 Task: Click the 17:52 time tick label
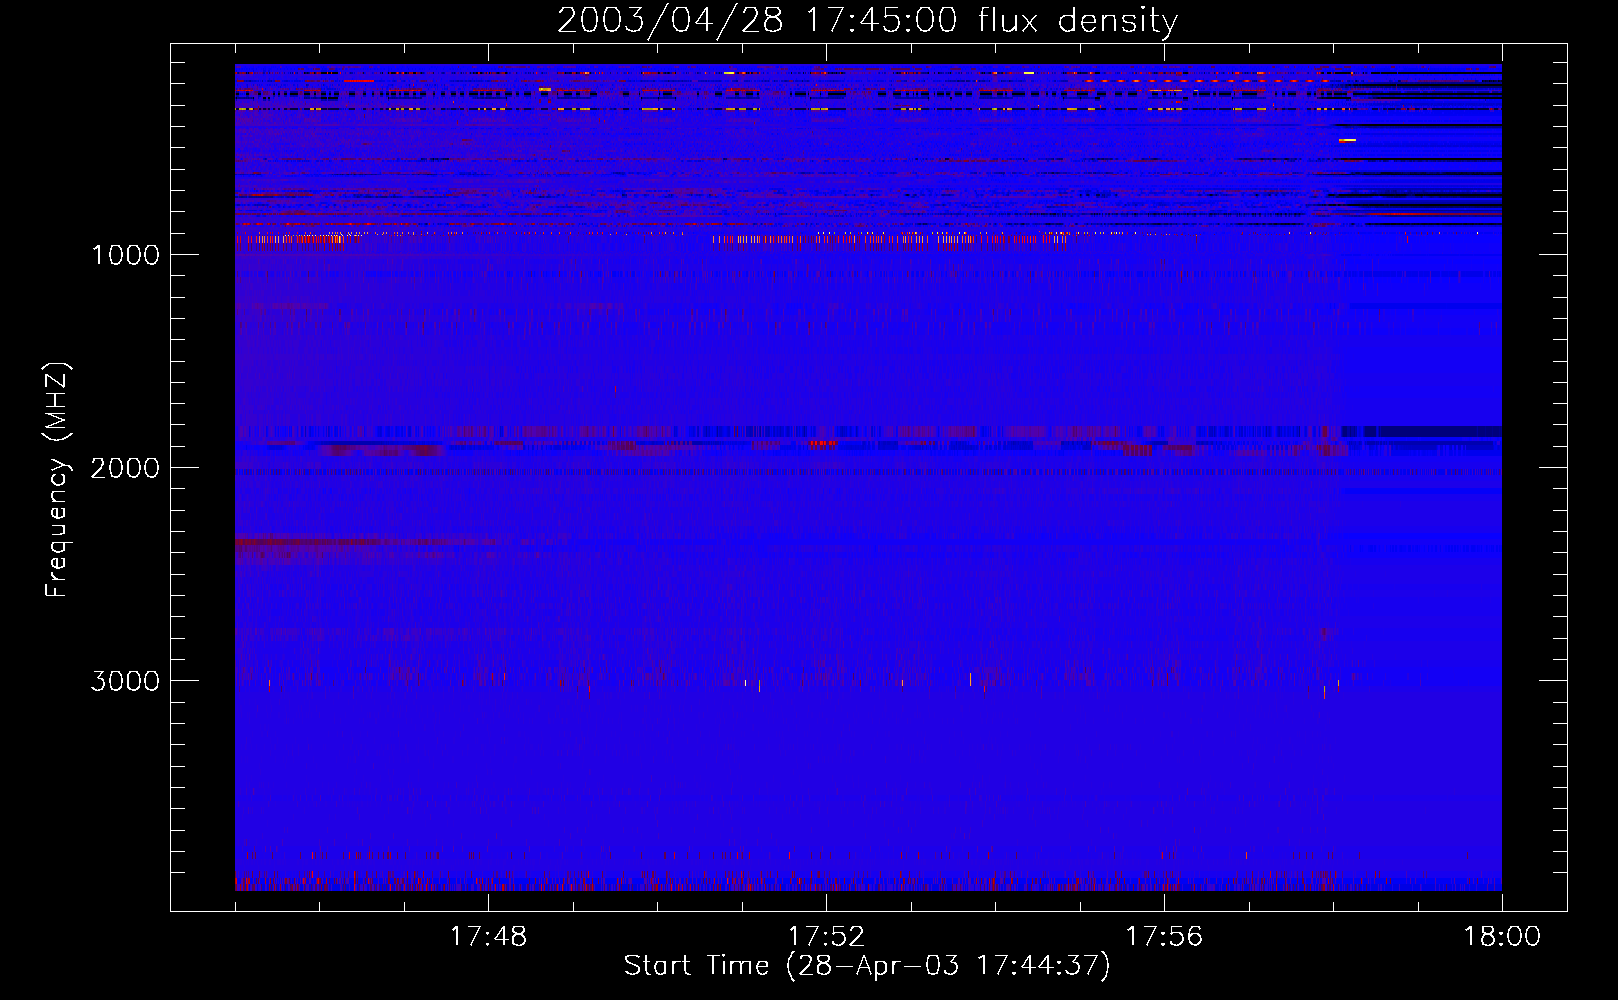pos(826,937)
